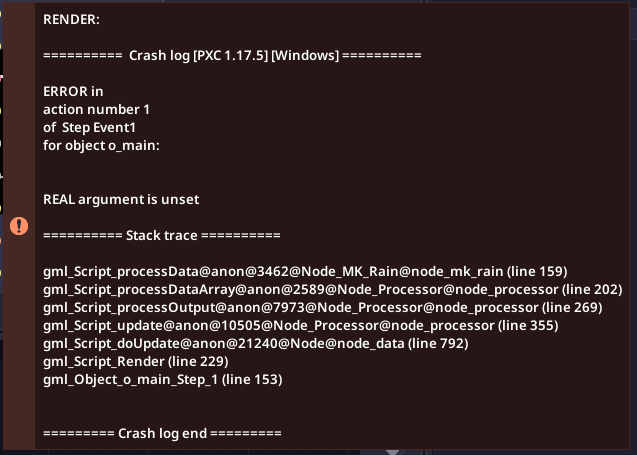The image size is (637, 455).
Task: Click the Crash log PXC 1.17.5 header line
Action: (232, 56)
